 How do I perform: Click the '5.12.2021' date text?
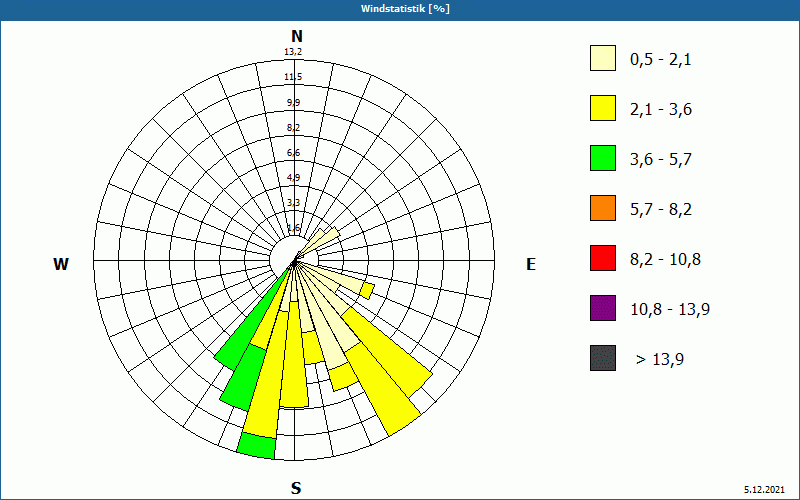point(764,490)
